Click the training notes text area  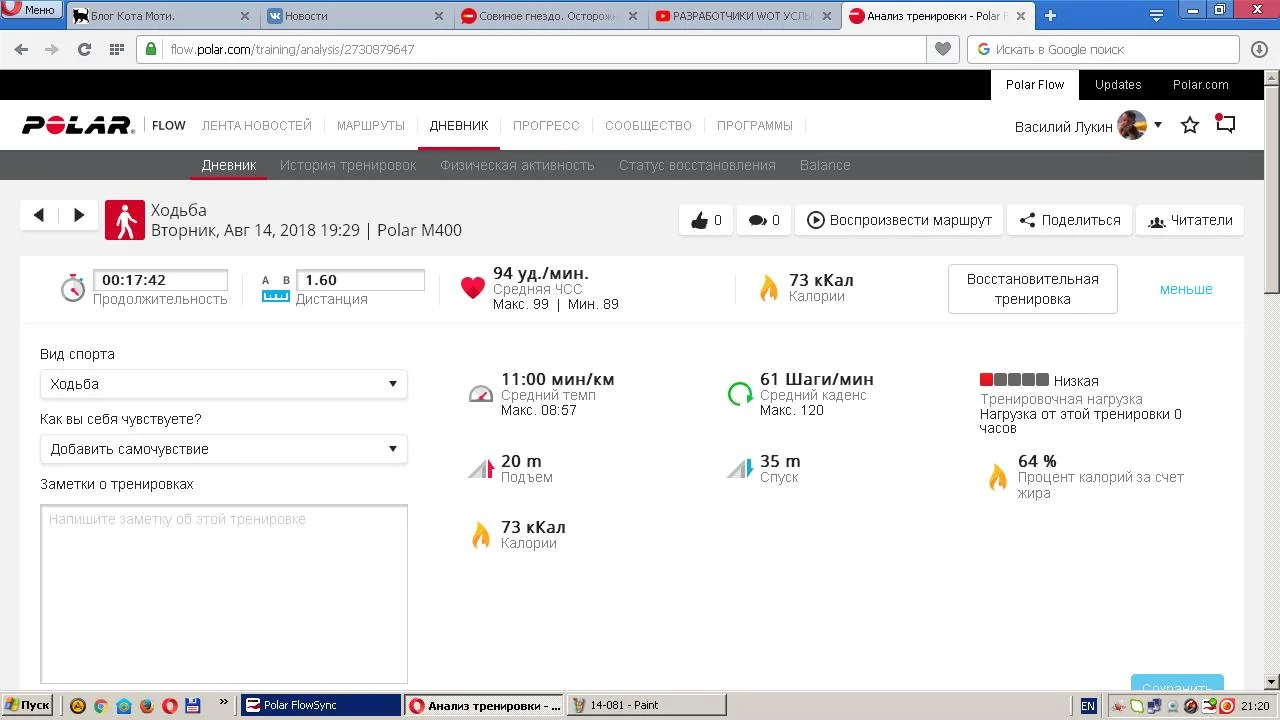pyautogui.click(x=224, y=594)
